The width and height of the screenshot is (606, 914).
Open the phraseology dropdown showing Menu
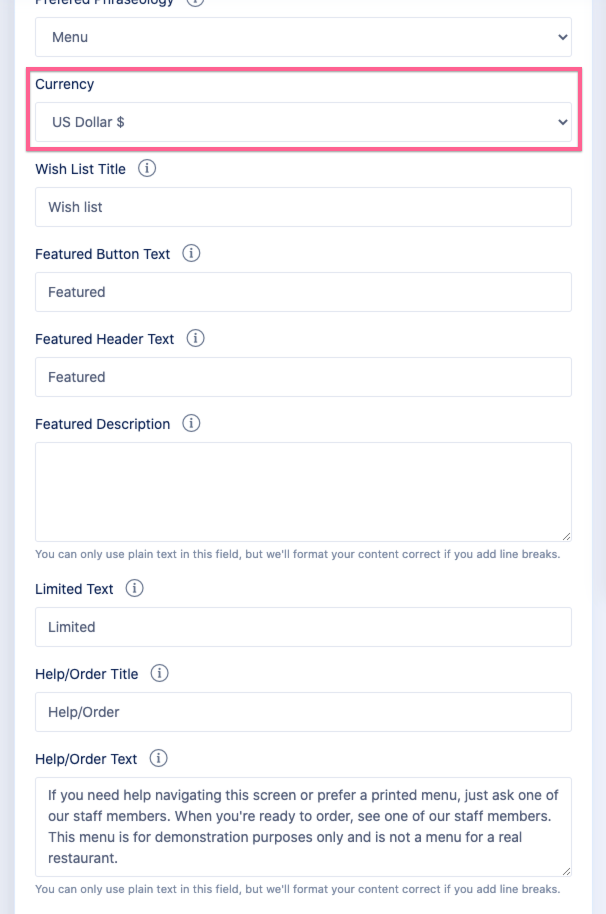303,37
